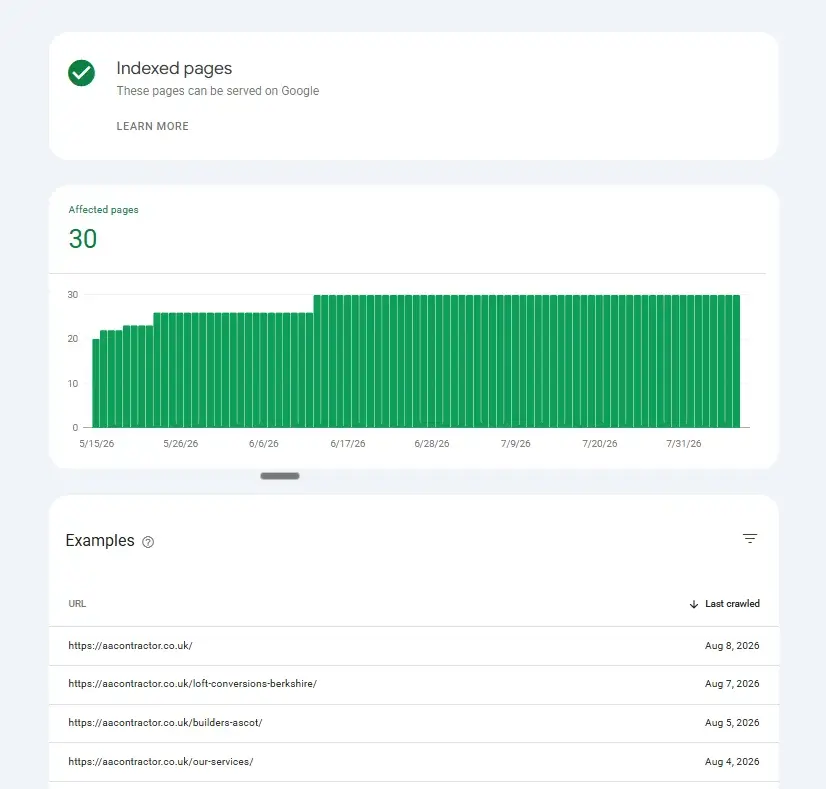Click the Aug 5, 2026 crawl date
This screenshot has height=789, width=826.
click(x=732, y=723)
